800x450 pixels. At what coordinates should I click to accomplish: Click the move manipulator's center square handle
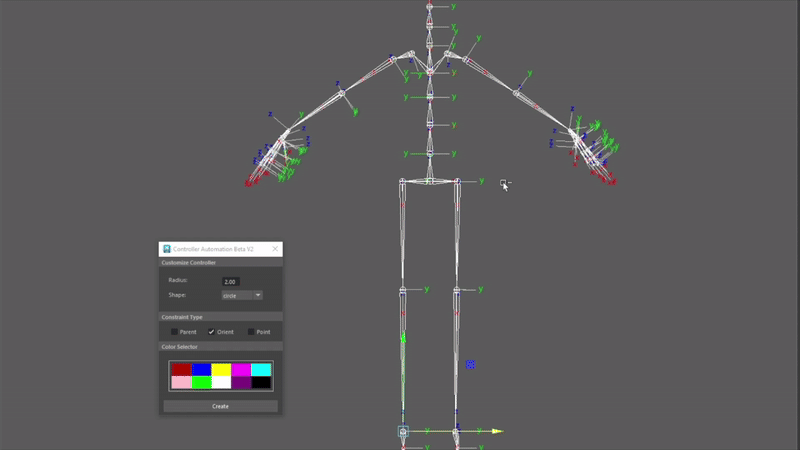coord(403,432)
